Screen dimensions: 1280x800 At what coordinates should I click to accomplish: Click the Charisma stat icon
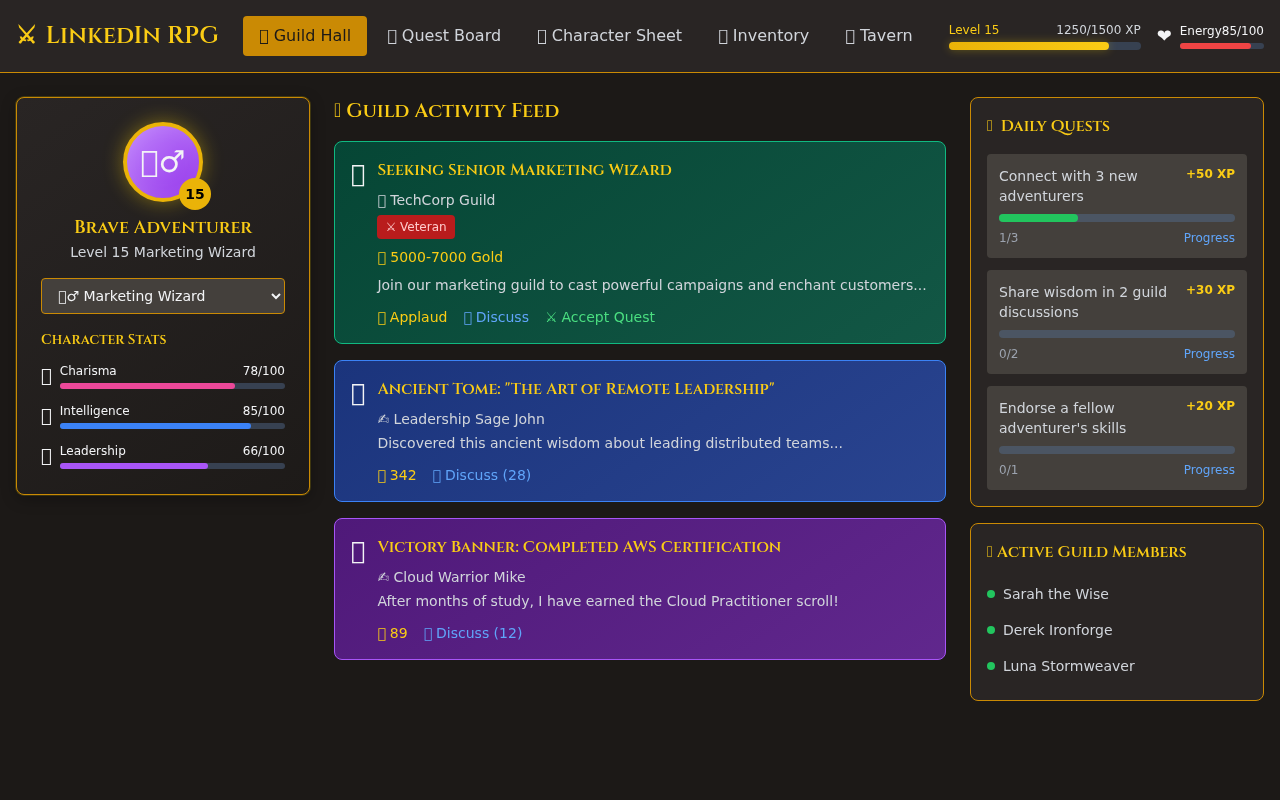[46, 376]
